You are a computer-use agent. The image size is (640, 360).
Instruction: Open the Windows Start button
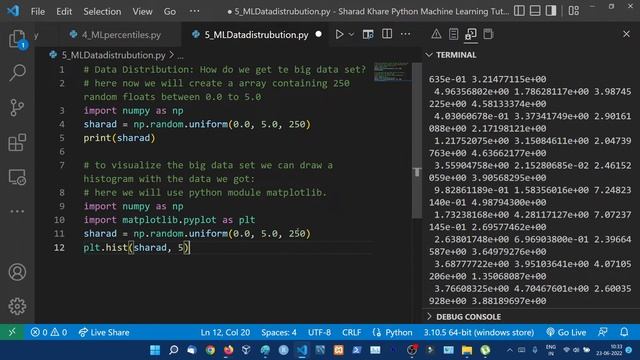[155, 350]
